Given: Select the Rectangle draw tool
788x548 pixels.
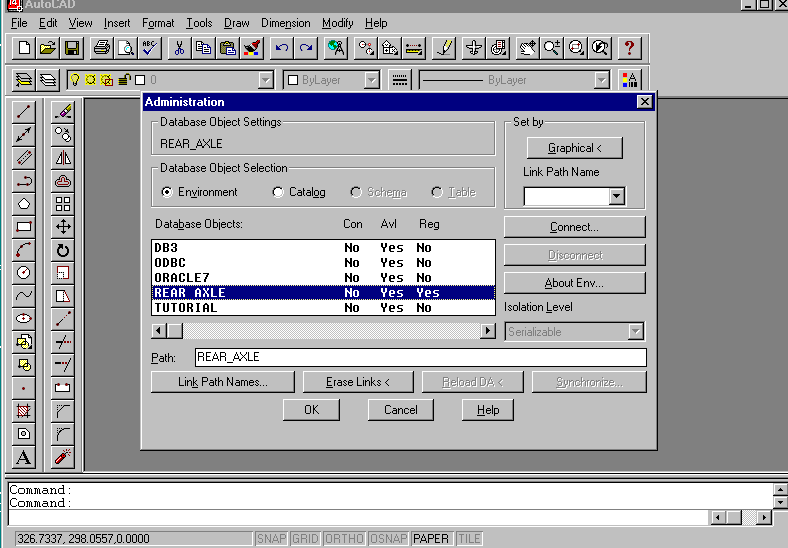Looking at the screenshot, I should click(x=24, y=227).
